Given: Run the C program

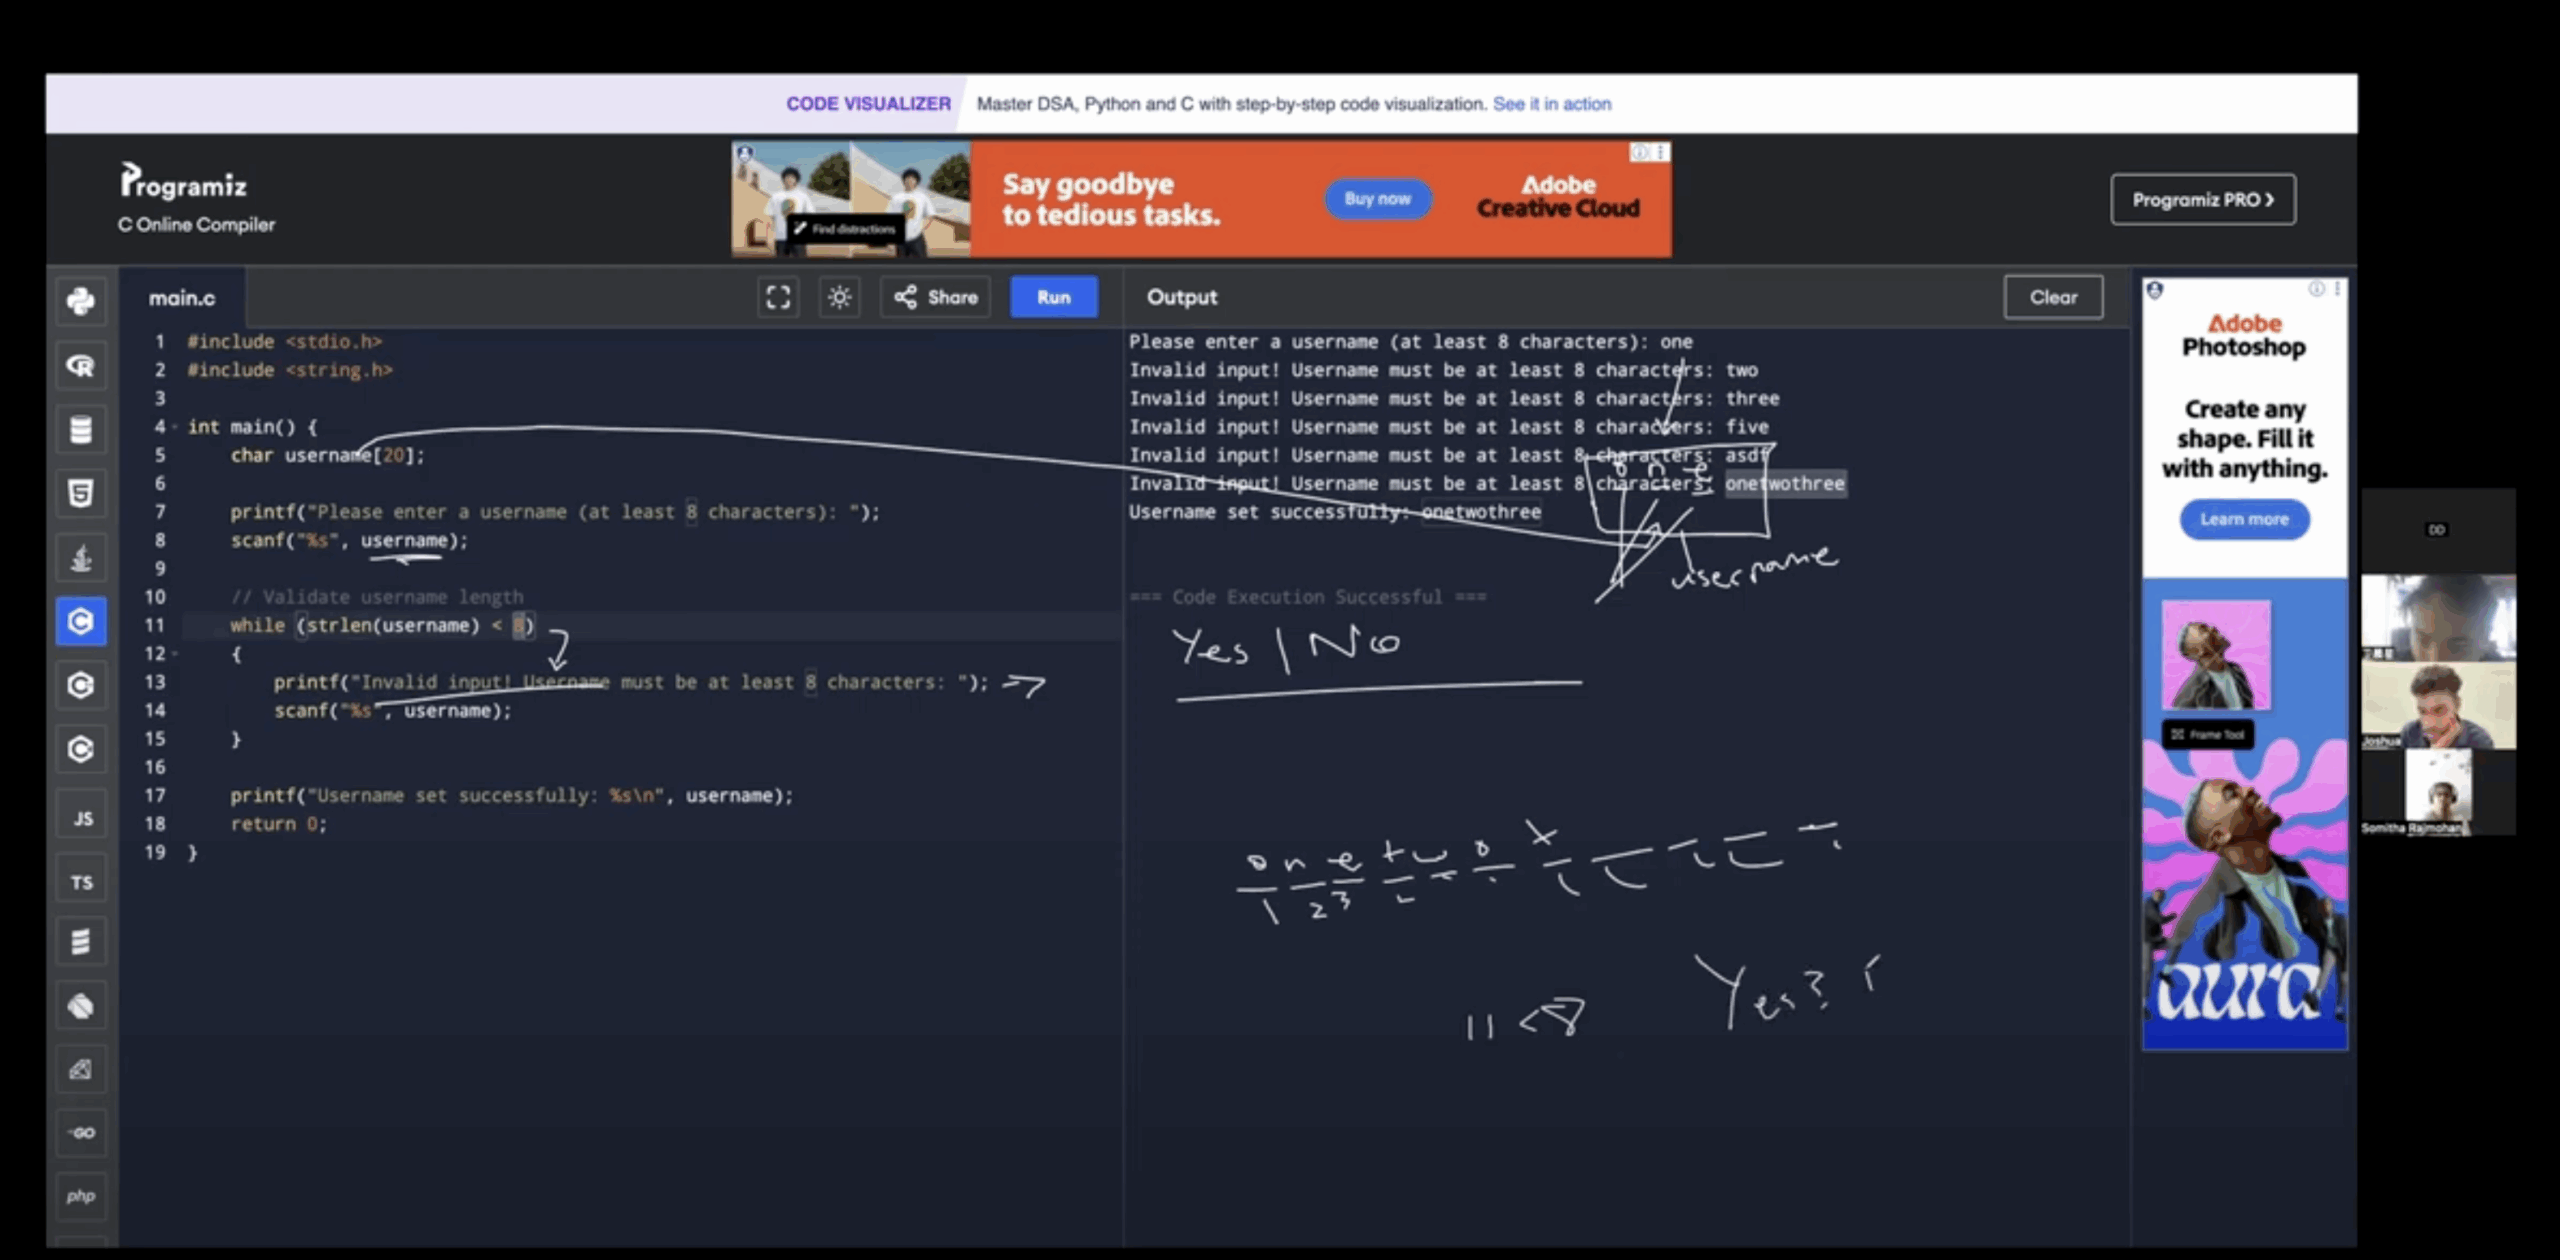Looking at the screenshot, I should [1053, 297].
